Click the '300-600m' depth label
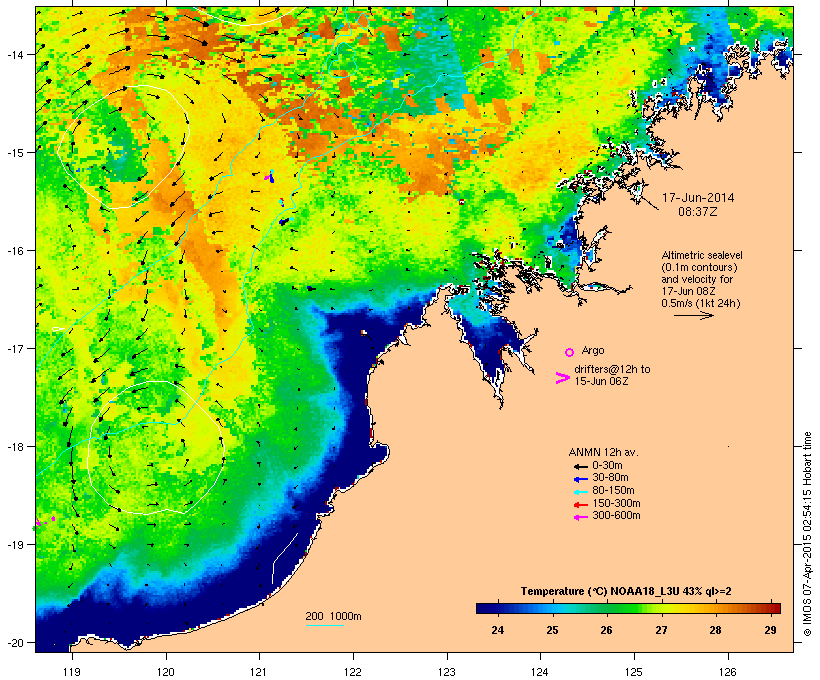Screen dimensions: 820x680 tap(616, 516)
